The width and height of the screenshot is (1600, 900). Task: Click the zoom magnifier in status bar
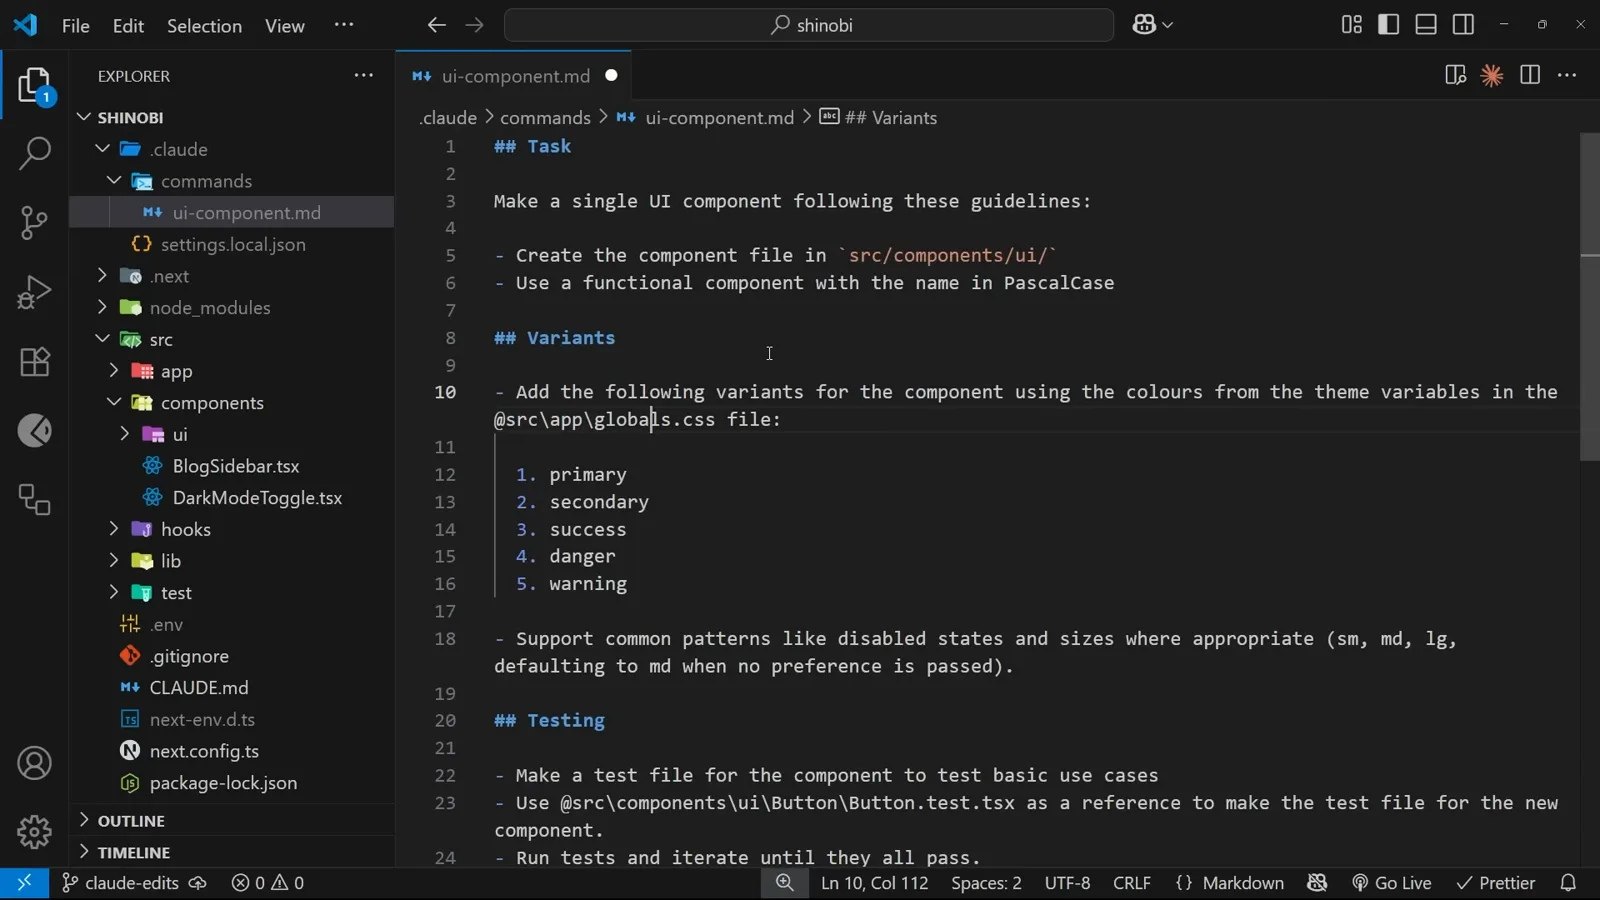(x=785, y=883)
